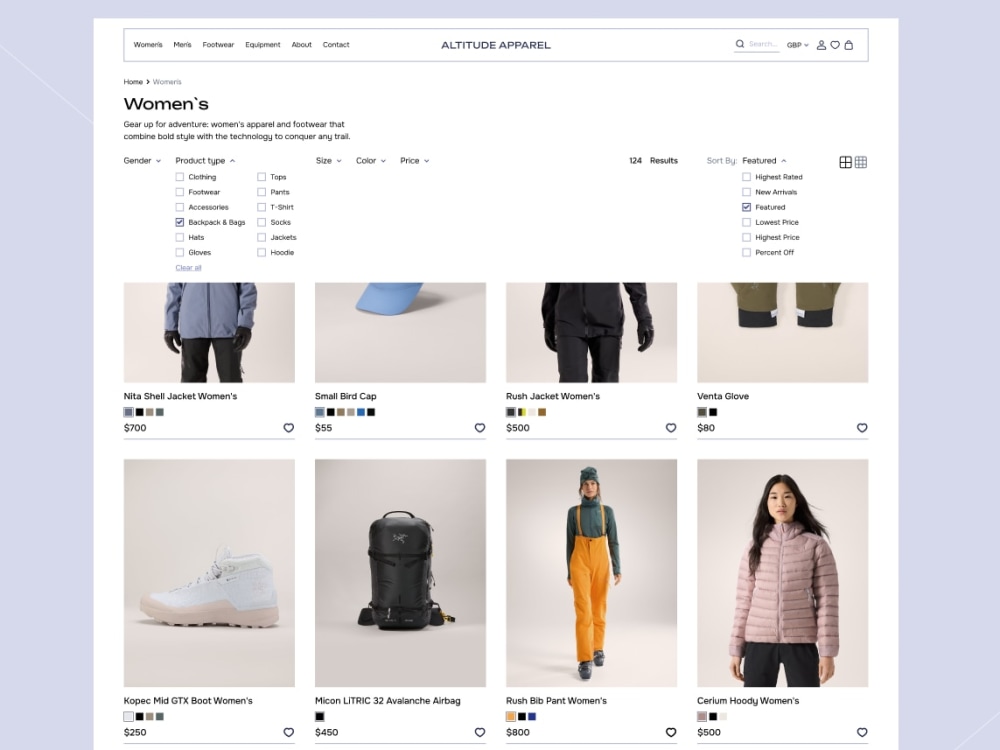This screenshot has height=750, width=1000.
Task: Check the Hoodie filter checkbox
Action: (261, 253)
